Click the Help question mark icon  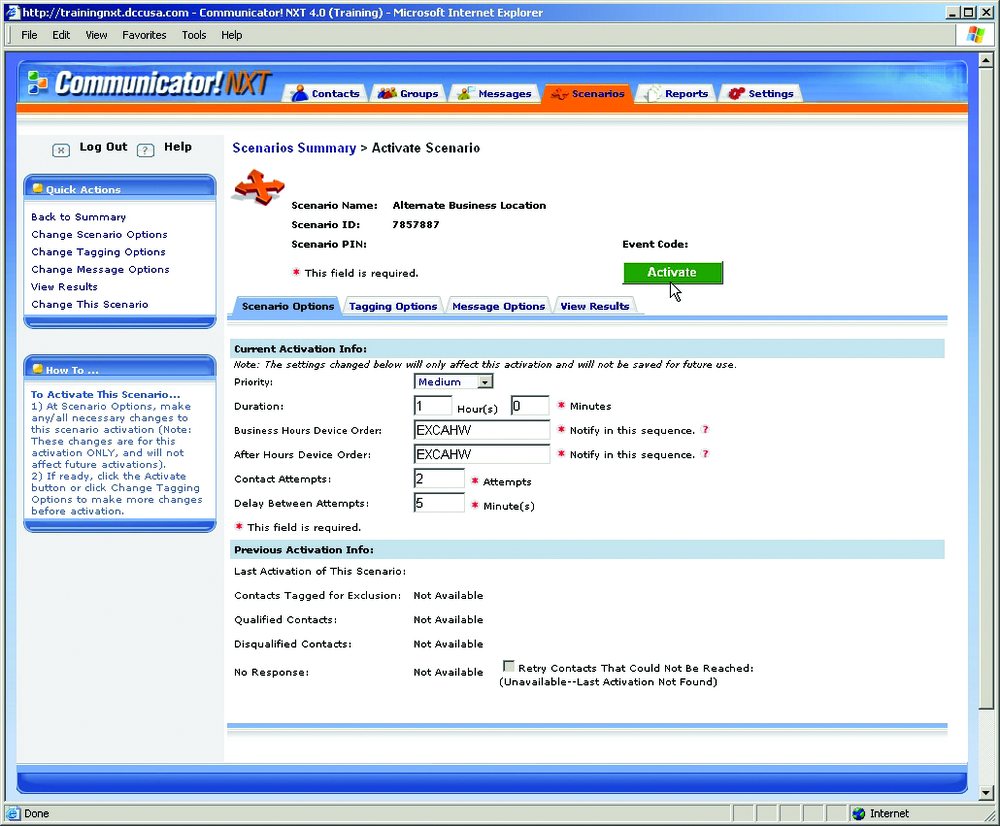tap(145, 150)
